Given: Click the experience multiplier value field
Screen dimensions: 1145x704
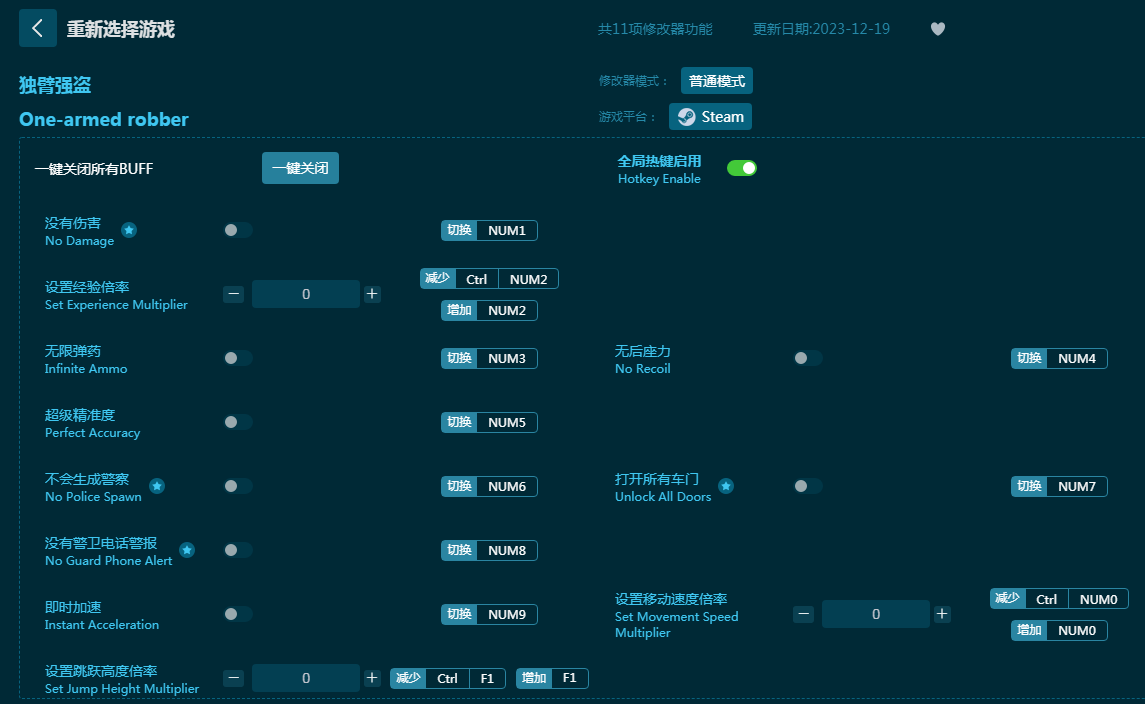Looking at the screenshot, I should pyautogui.click(x=305, y=294).
